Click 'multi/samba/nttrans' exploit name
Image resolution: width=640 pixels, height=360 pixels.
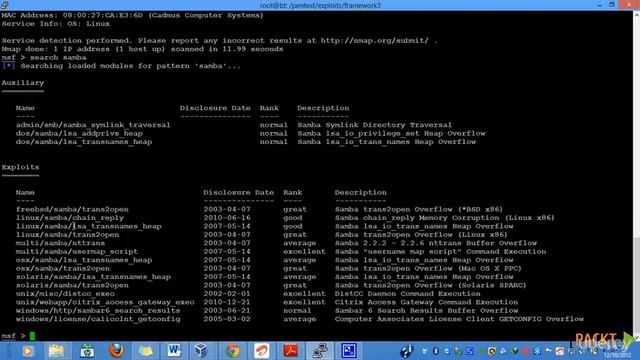[60, 243]
